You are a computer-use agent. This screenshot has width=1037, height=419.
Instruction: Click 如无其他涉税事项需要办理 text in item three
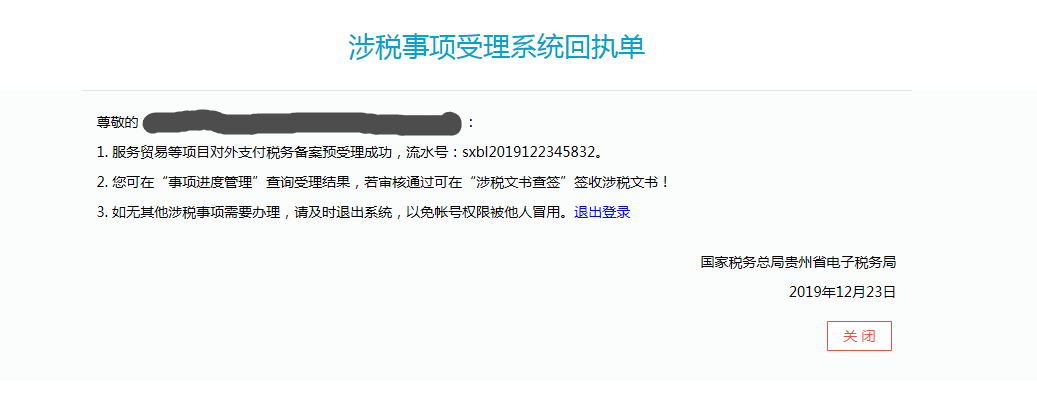194,212
